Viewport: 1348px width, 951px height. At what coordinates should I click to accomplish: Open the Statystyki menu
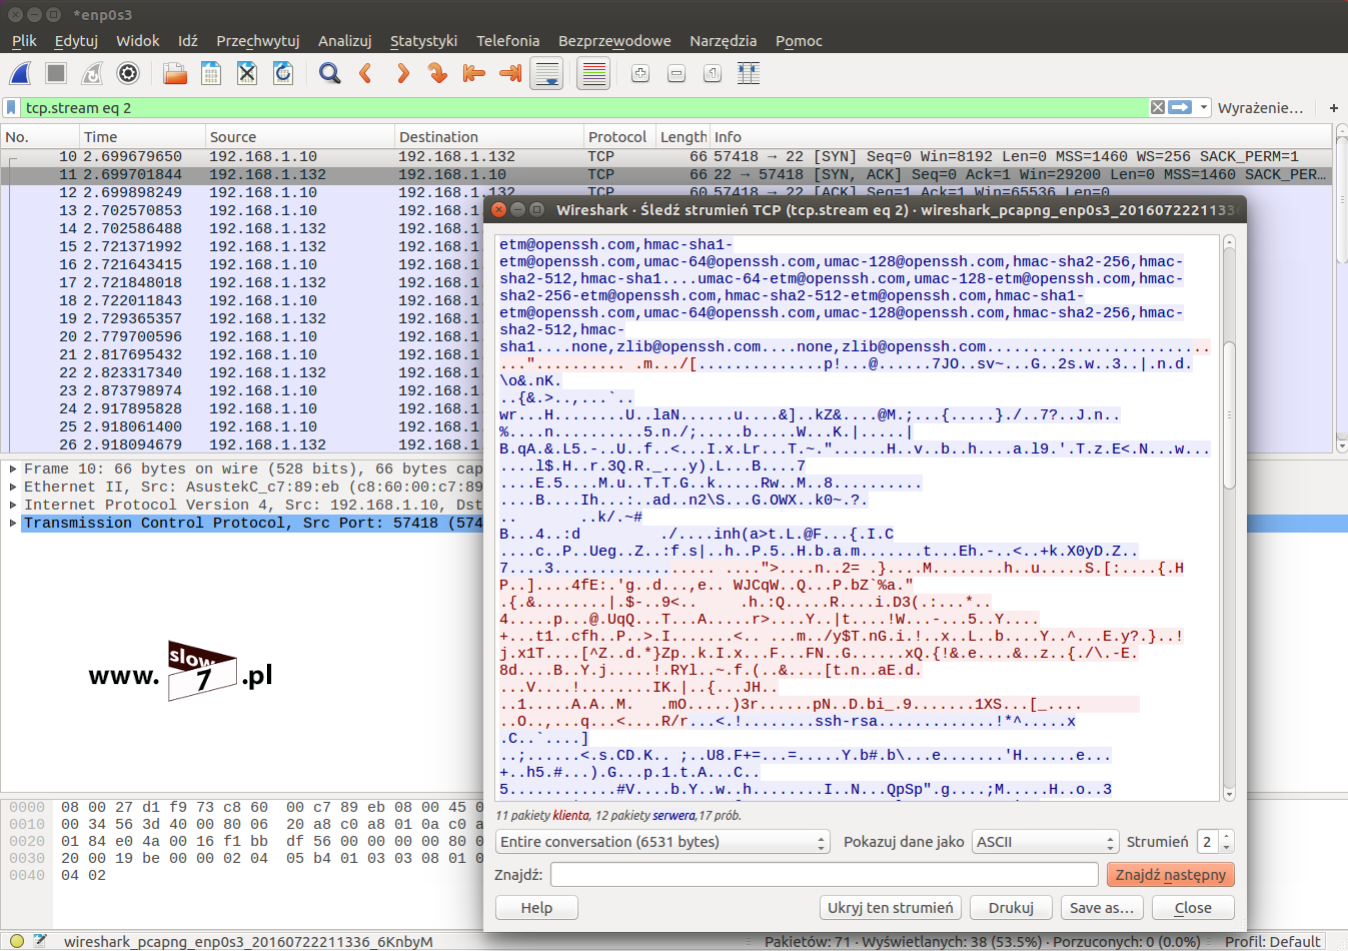point(424,41)
